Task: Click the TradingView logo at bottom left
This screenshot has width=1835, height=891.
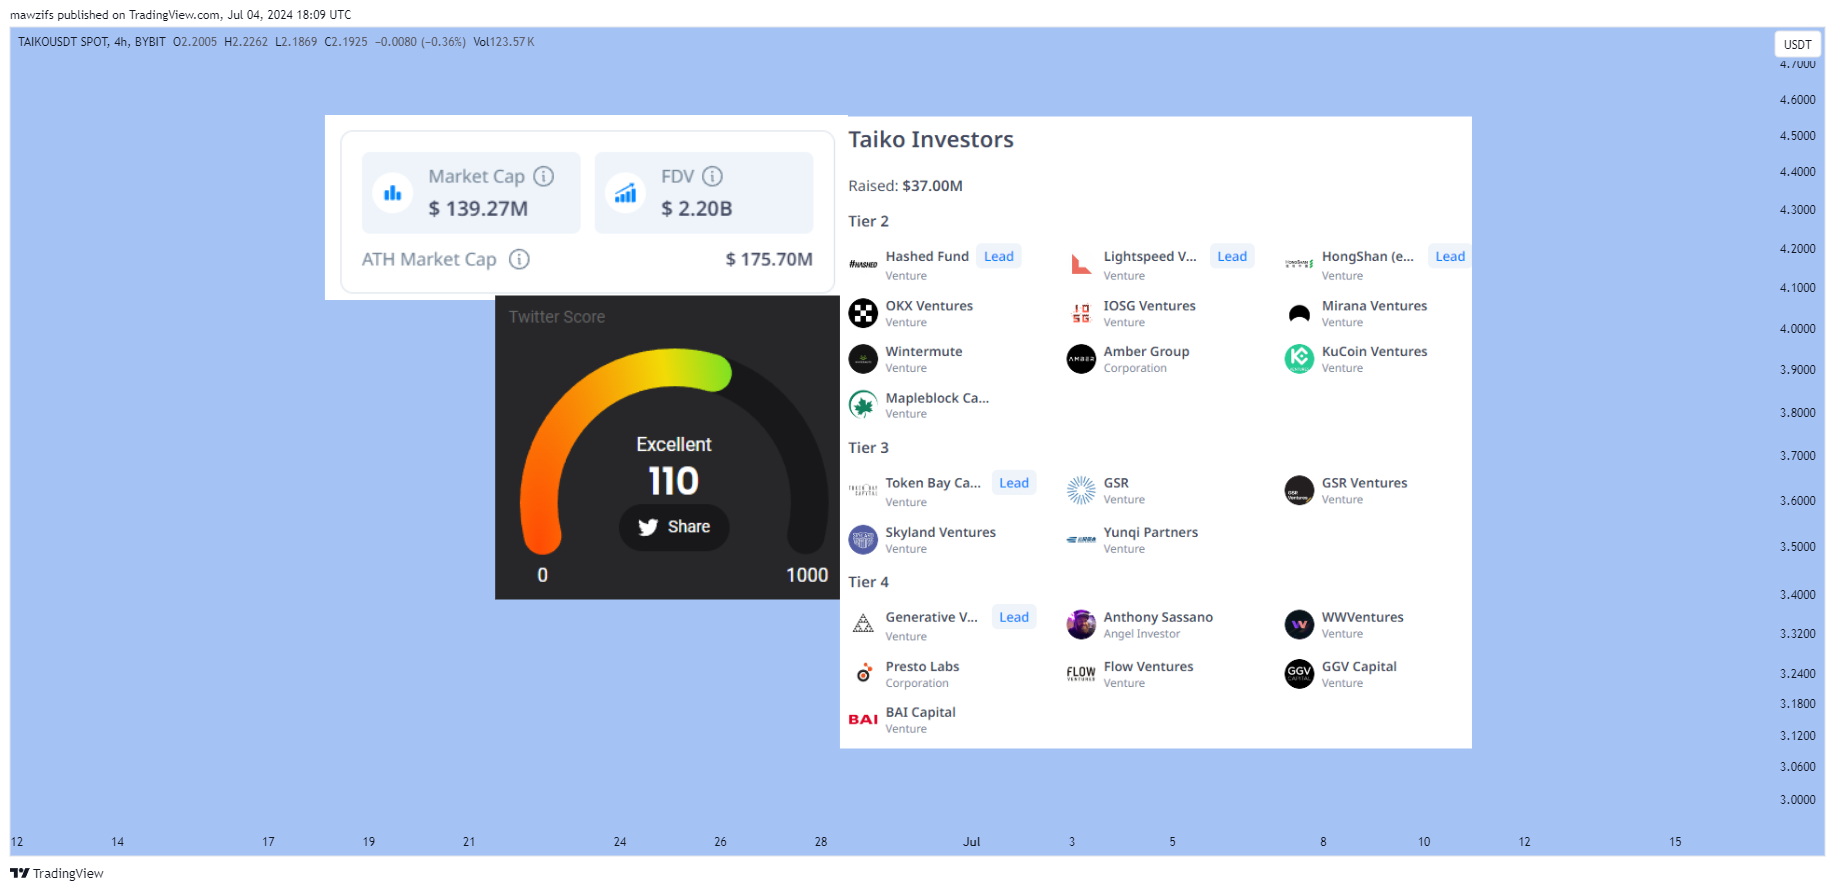Action: [57, 873]
